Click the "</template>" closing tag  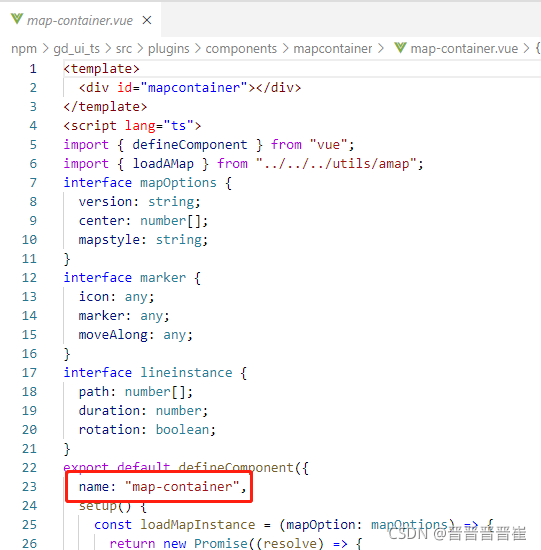105,107
